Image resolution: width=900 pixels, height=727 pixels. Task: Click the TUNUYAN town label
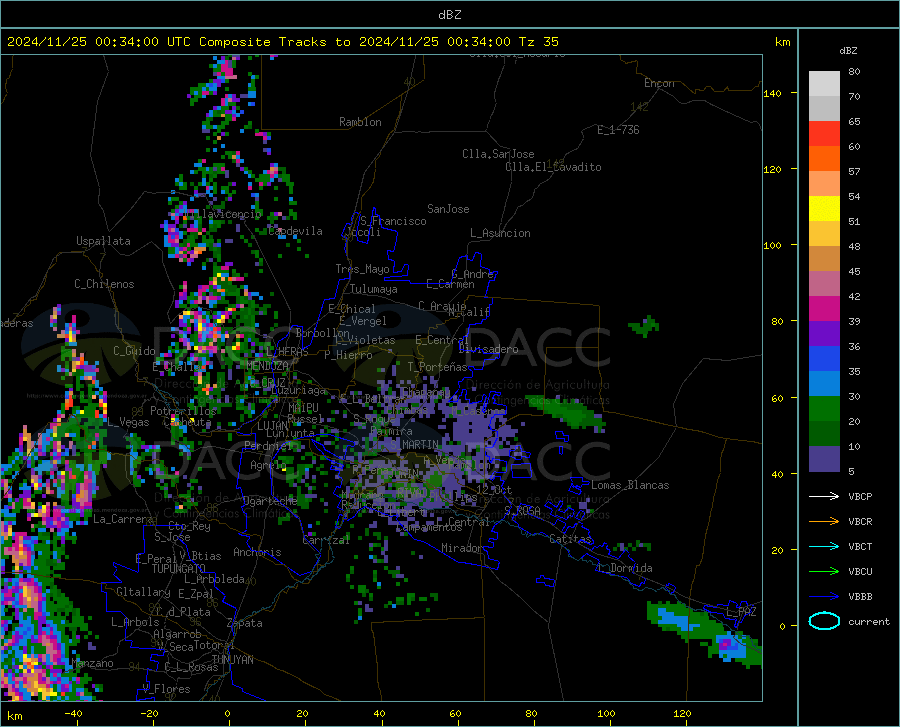coord(232,660)
